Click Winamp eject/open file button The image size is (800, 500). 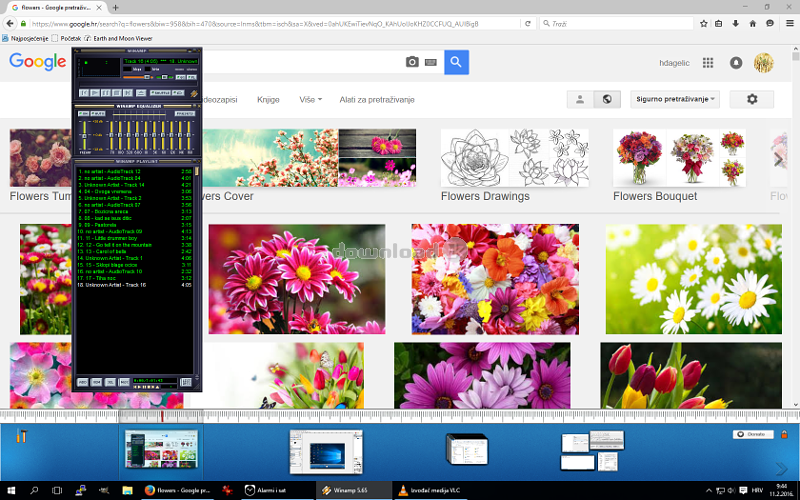coord(141,93)
